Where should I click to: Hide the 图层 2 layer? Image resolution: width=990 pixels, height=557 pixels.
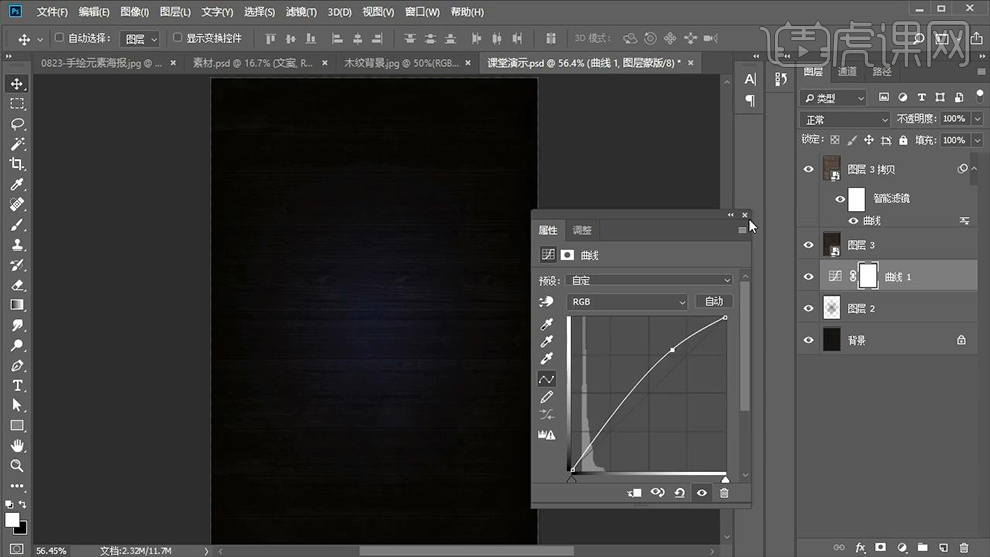809,309
